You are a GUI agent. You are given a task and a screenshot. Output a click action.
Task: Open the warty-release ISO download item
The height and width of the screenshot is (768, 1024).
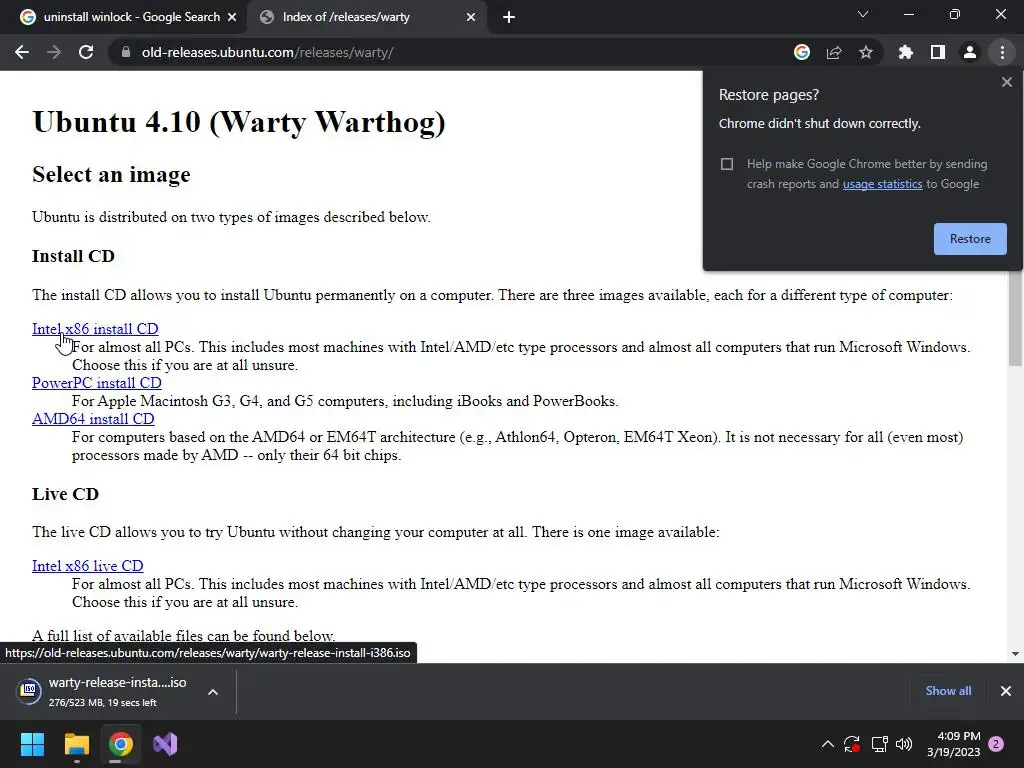pyautogui.click(x=104, y=692)
